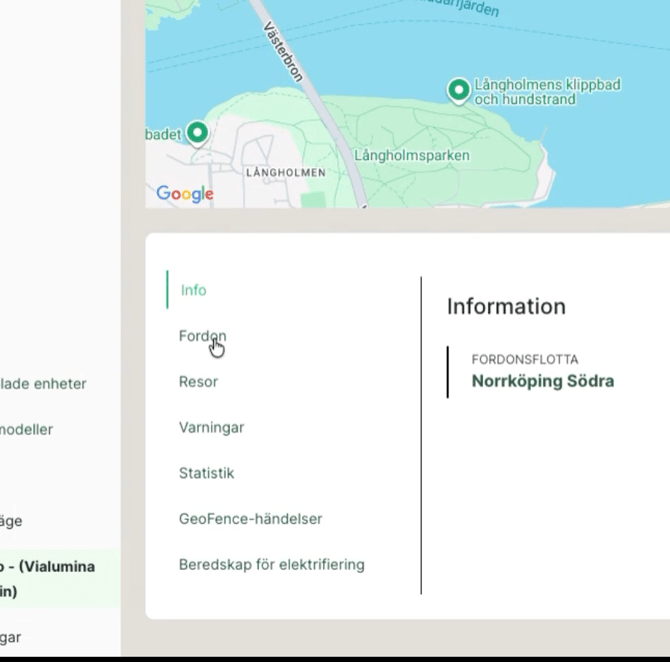
Task: Click the Långholmsparken label on map
Action: click(411, 156)
